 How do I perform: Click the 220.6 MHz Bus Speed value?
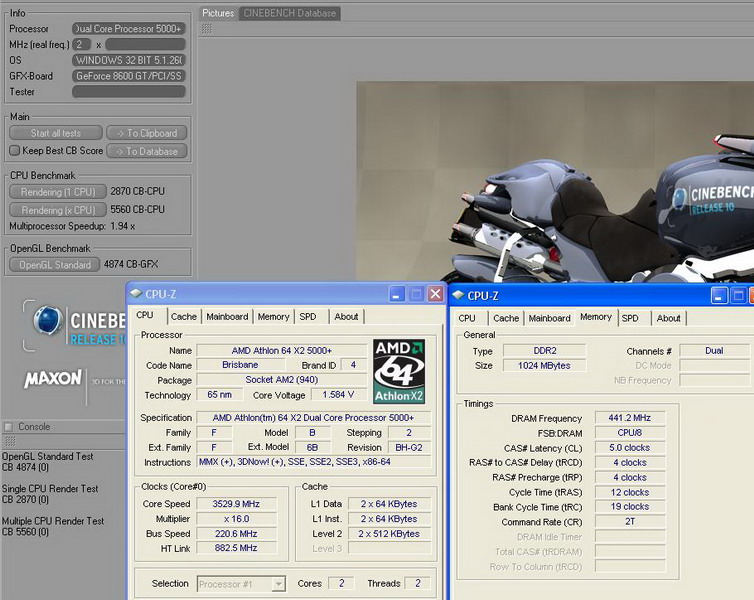pyautogui.click(x=236, y=534)
